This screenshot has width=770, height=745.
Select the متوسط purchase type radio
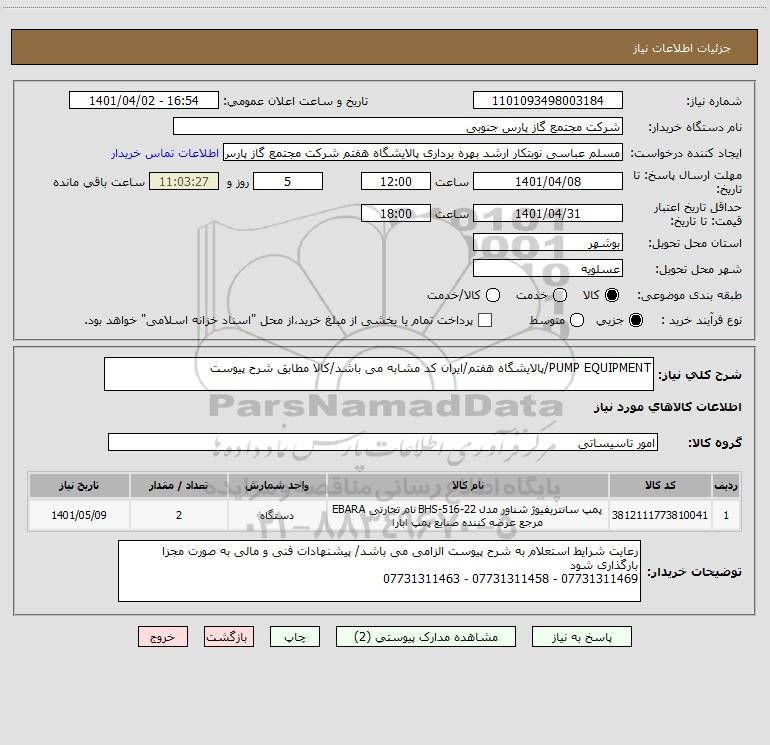point(577,320)
